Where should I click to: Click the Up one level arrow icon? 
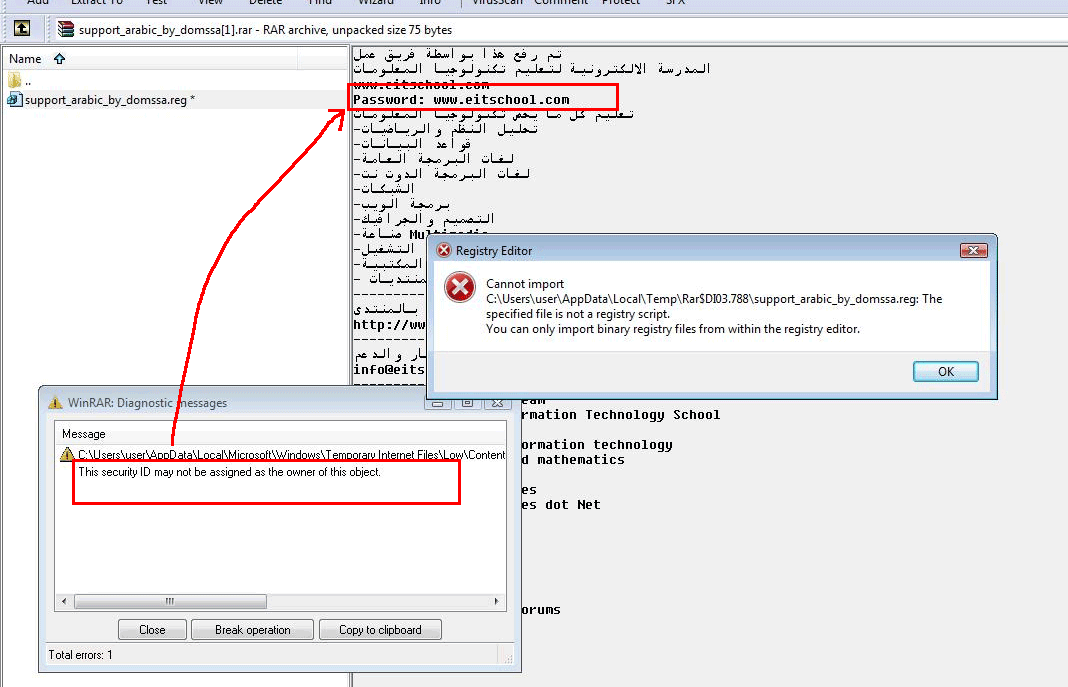pyautogui.click(x=21, y=29)
